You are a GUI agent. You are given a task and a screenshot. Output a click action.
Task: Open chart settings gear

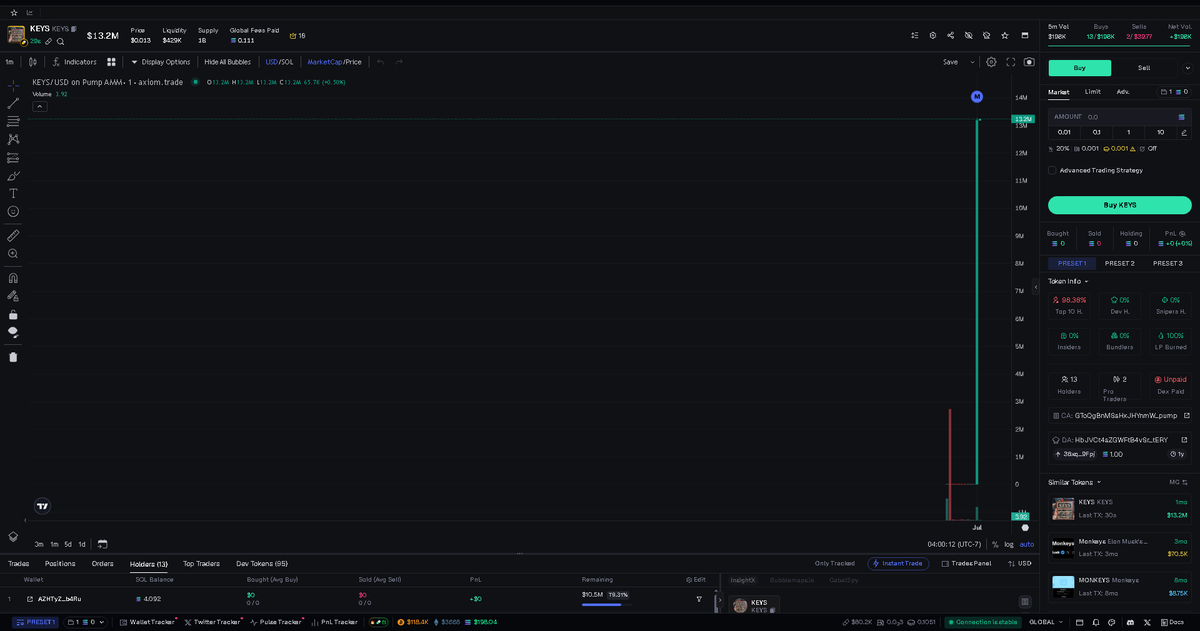[x=991, y=62]
